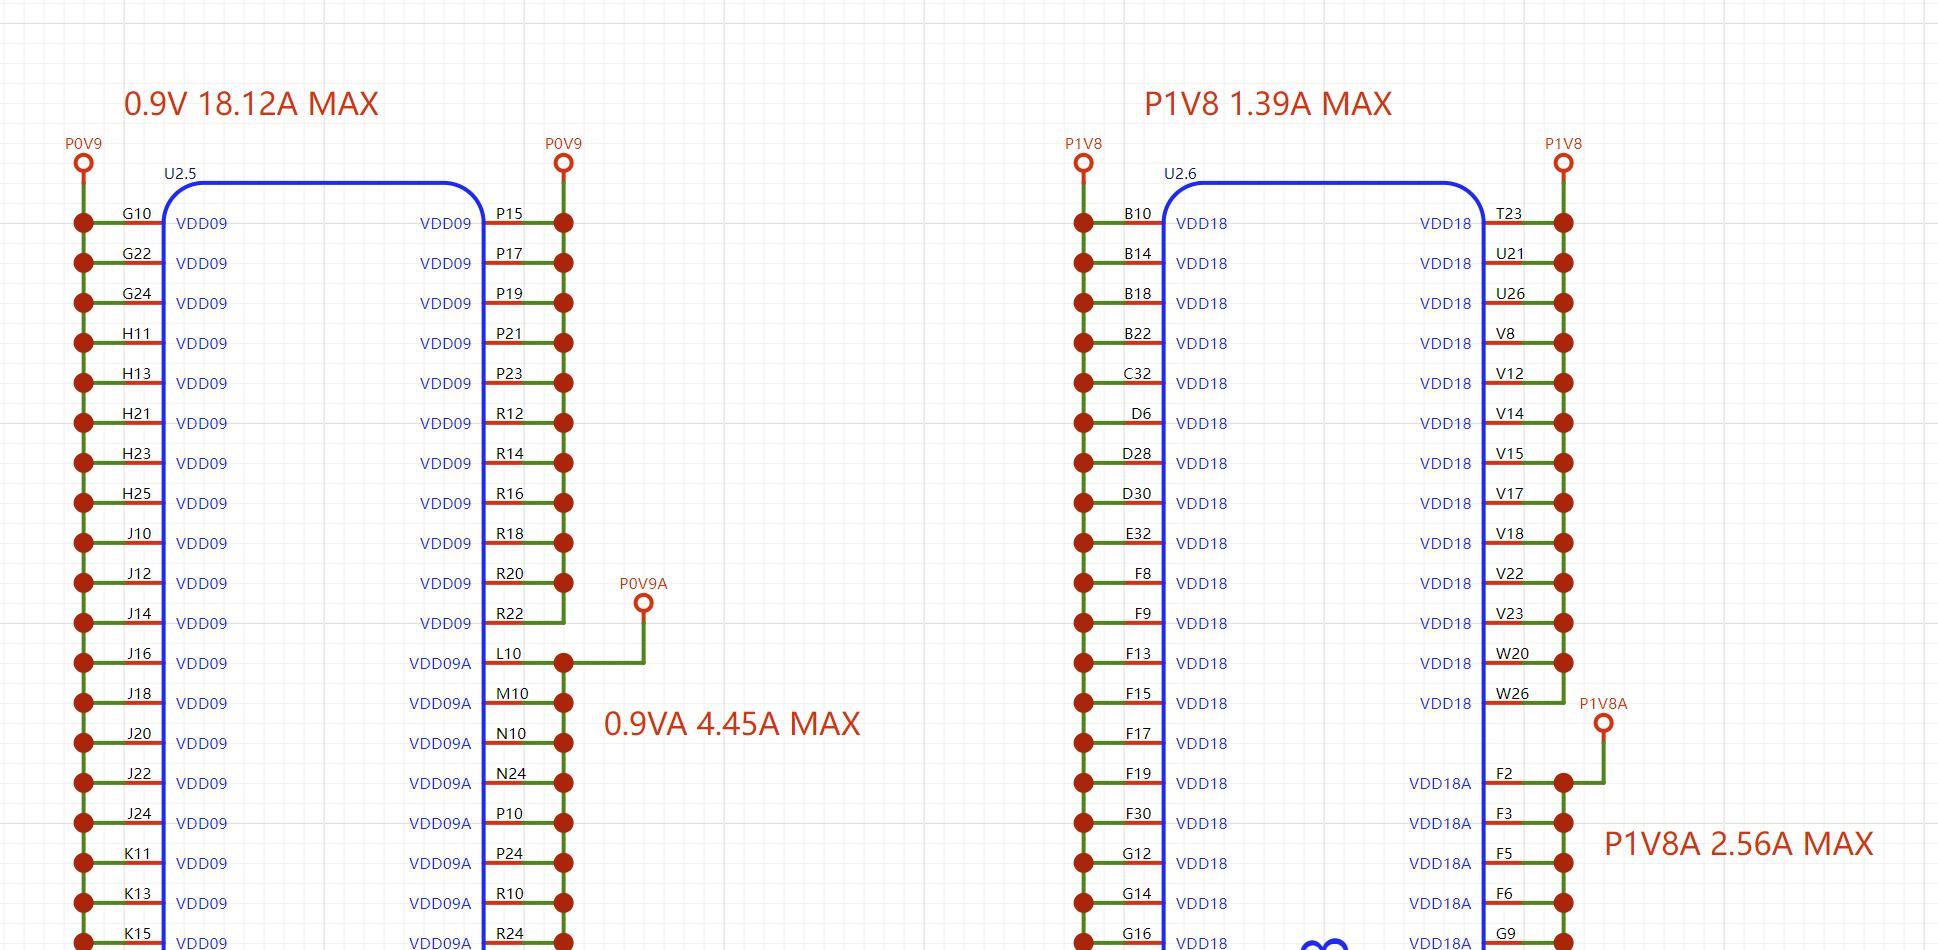Select the P0V9 power port above pin G10

(x=84, y=162)
